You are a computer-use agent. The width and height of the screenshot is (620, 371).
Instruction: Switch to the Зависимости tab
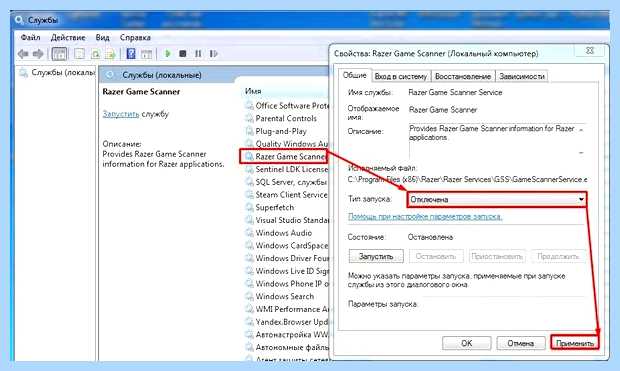[522, 76]
